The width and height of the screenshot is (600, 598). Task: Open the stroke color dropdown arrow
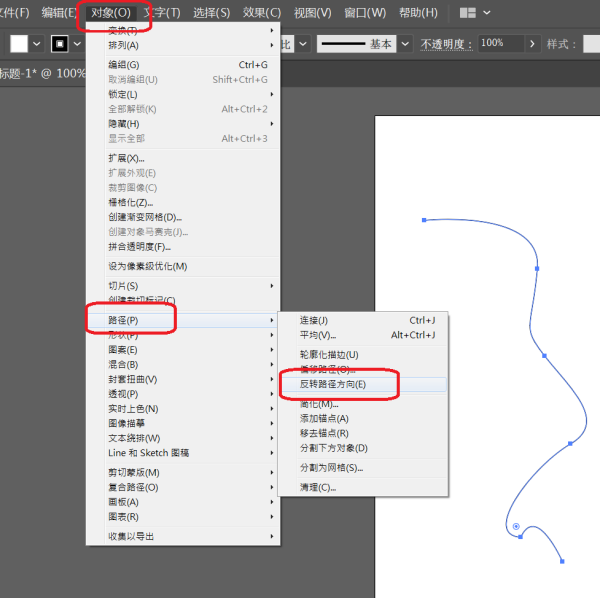[x=77, y=44]
